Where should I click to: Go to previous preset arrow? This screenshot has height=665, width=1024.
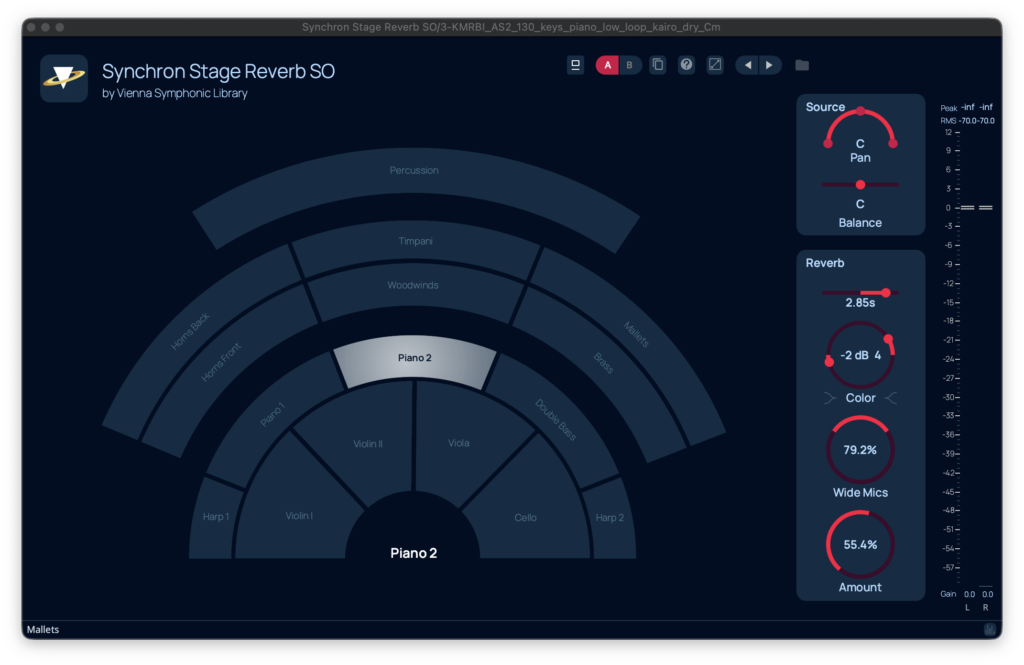pyautogui.click(x=748, y=65)
